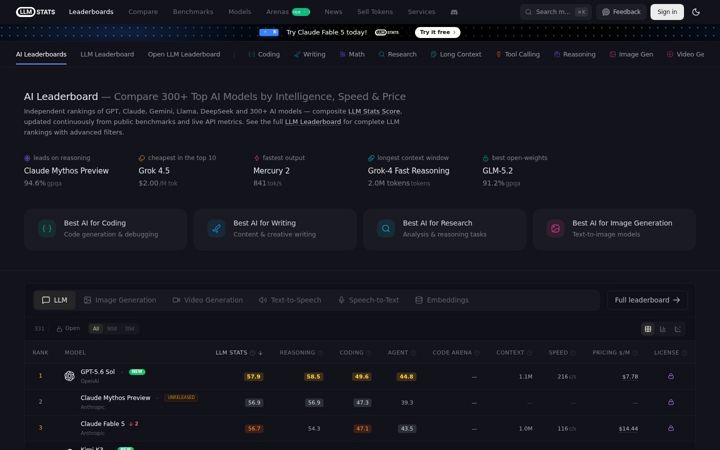Open the Compare nav item
This screenshot has height=450, width=720.
click(x=143, y=12)
